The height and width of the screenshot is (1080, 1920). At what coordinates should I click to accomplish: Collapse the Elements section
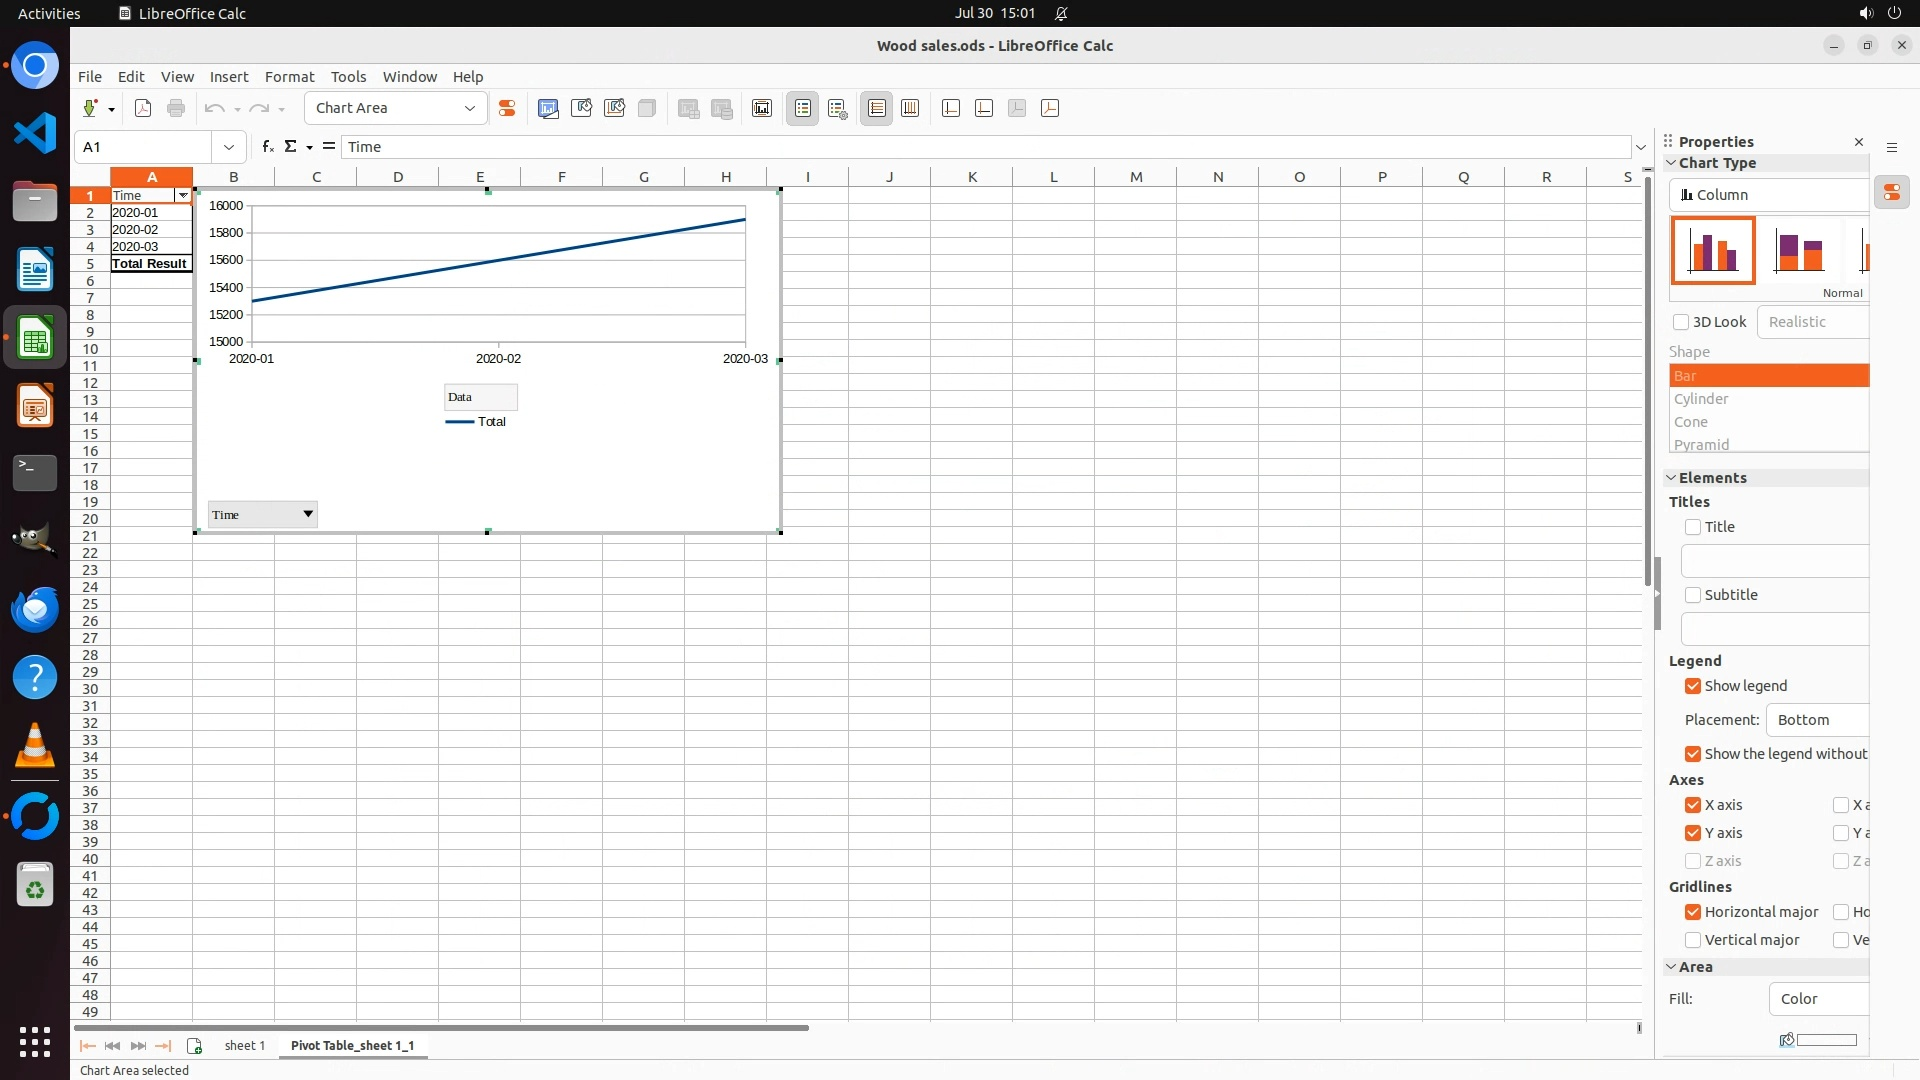point(1671,478)
